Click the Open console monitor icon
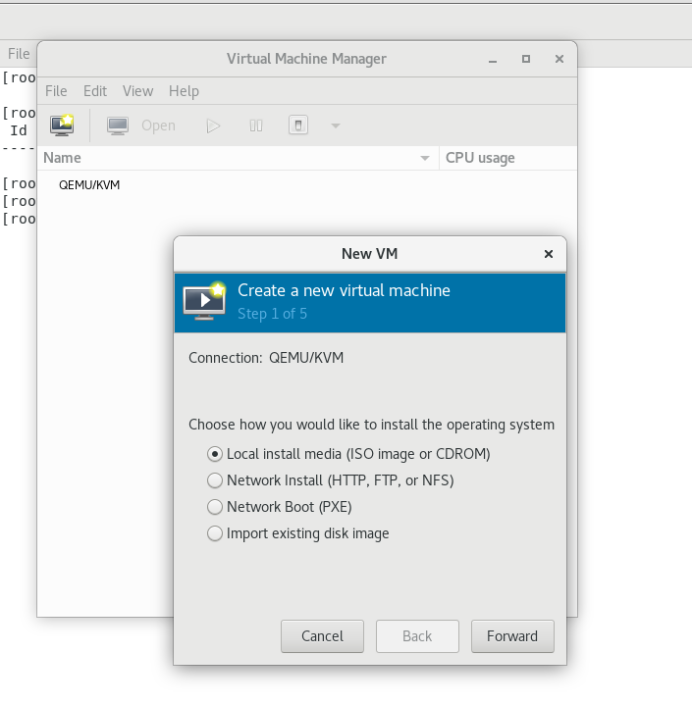The height and width of the screenshot is (706, 692). click(118, 126)
